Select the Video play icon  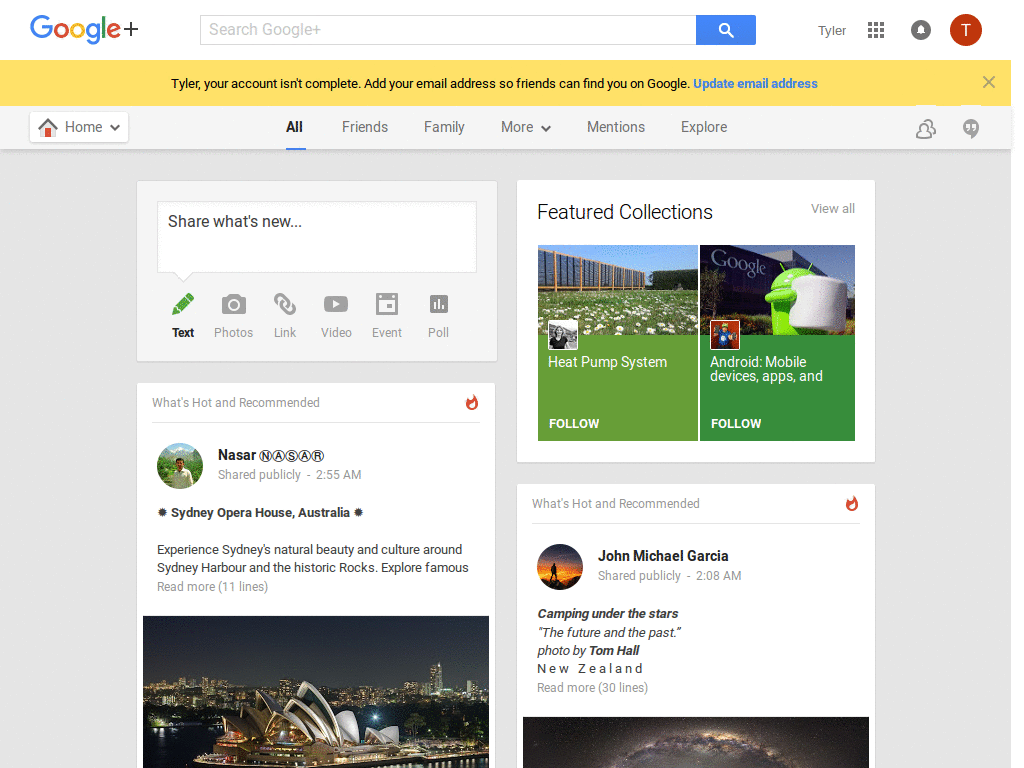336,304
